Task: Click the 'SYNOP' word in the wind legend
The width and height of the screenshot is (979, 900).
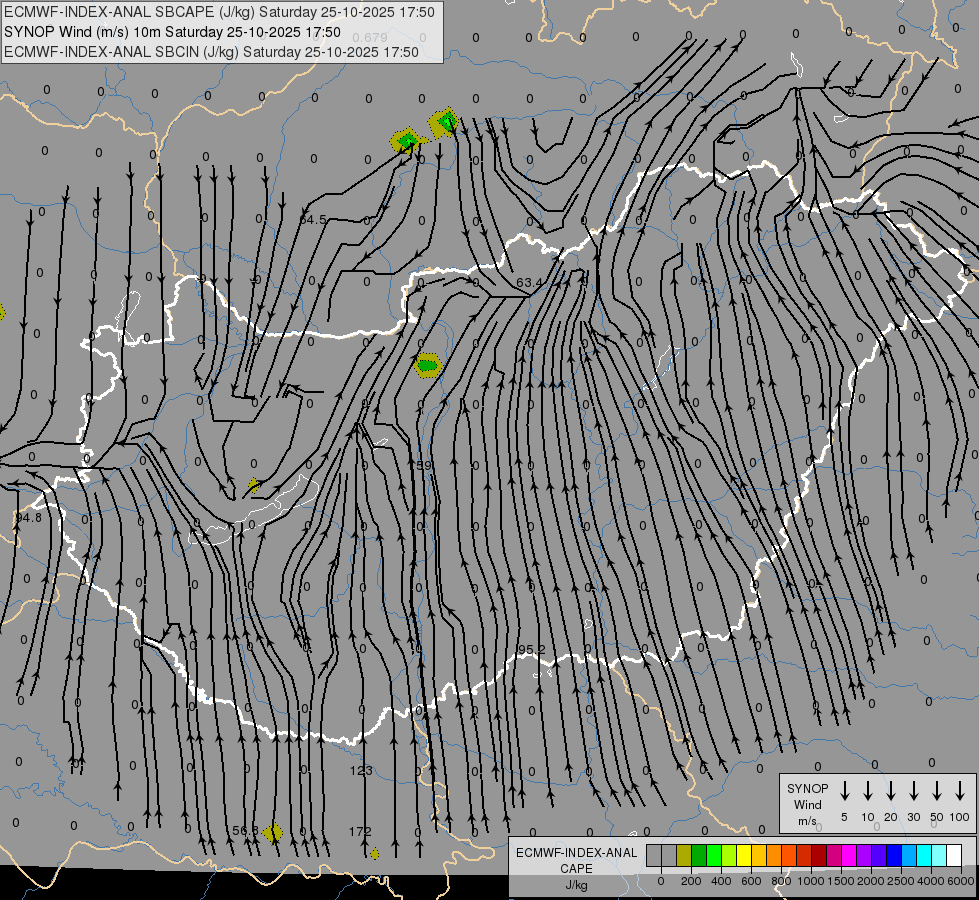Action: 807,788
